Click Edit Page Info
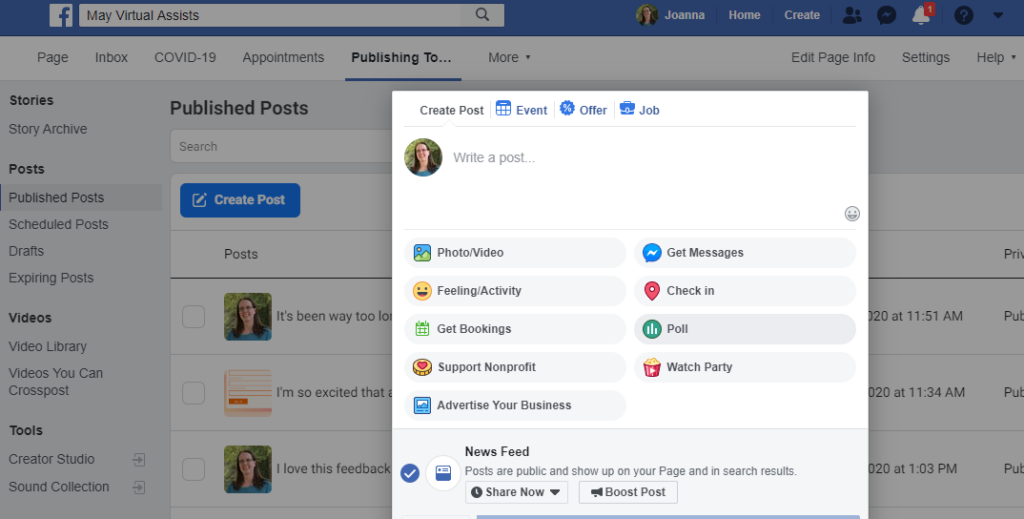 833,57
